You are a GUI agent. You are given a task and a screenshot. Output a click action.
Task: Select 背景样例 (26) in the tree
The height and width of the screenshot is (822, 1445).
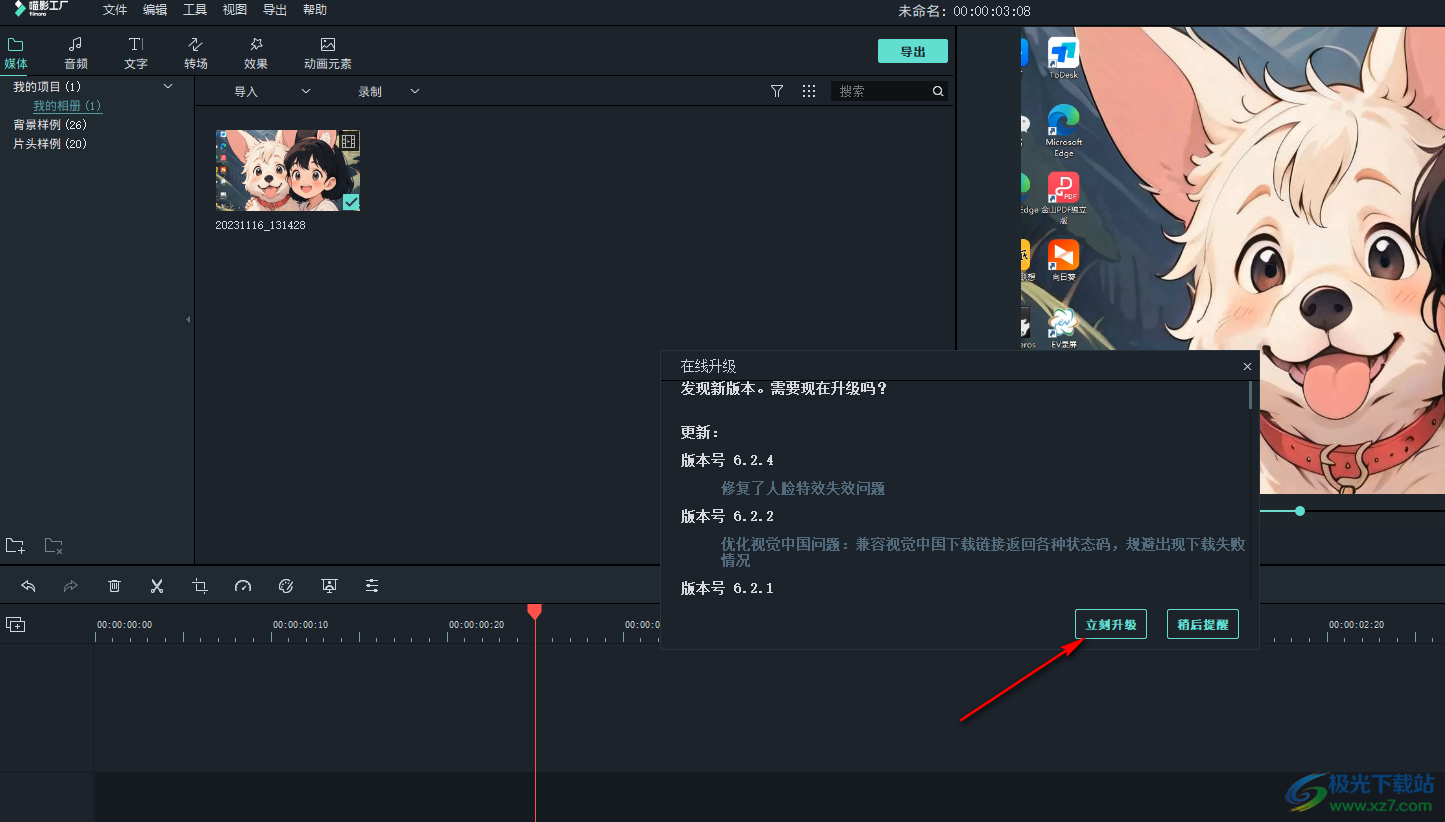click(x=50, y=125)
